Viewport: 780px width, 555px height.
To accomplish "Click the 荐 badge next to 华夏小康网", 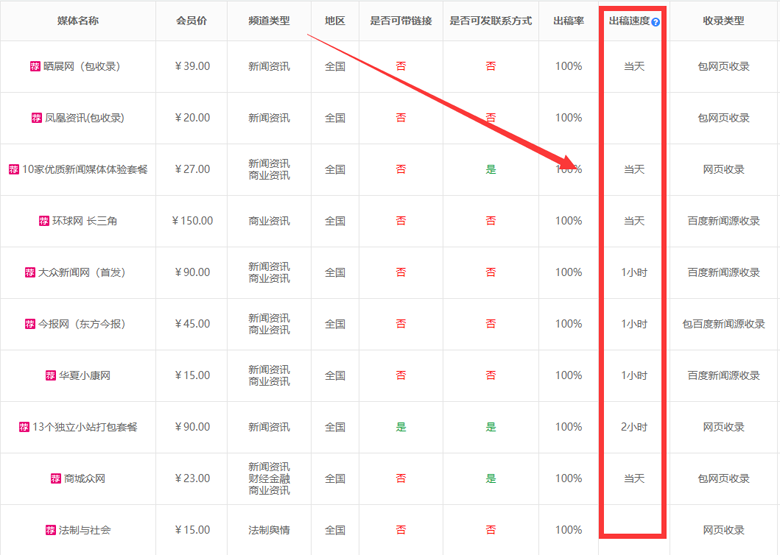I will click(50, 376).
